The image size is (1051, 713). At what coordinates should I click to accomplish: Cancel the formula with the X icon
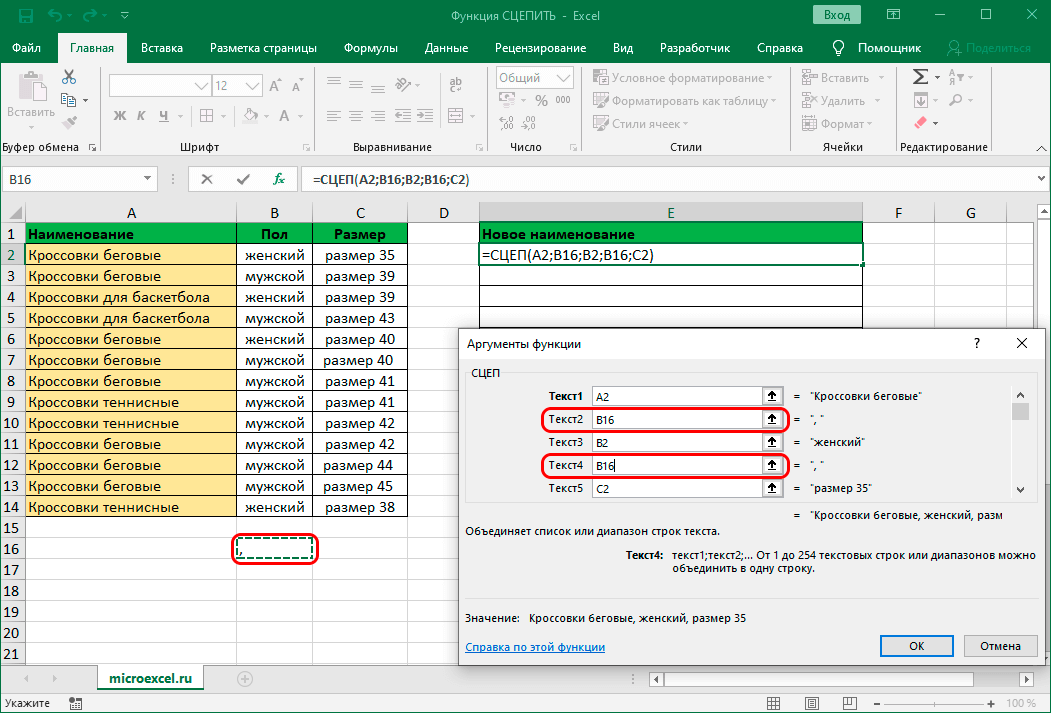[x=207, y=179]
